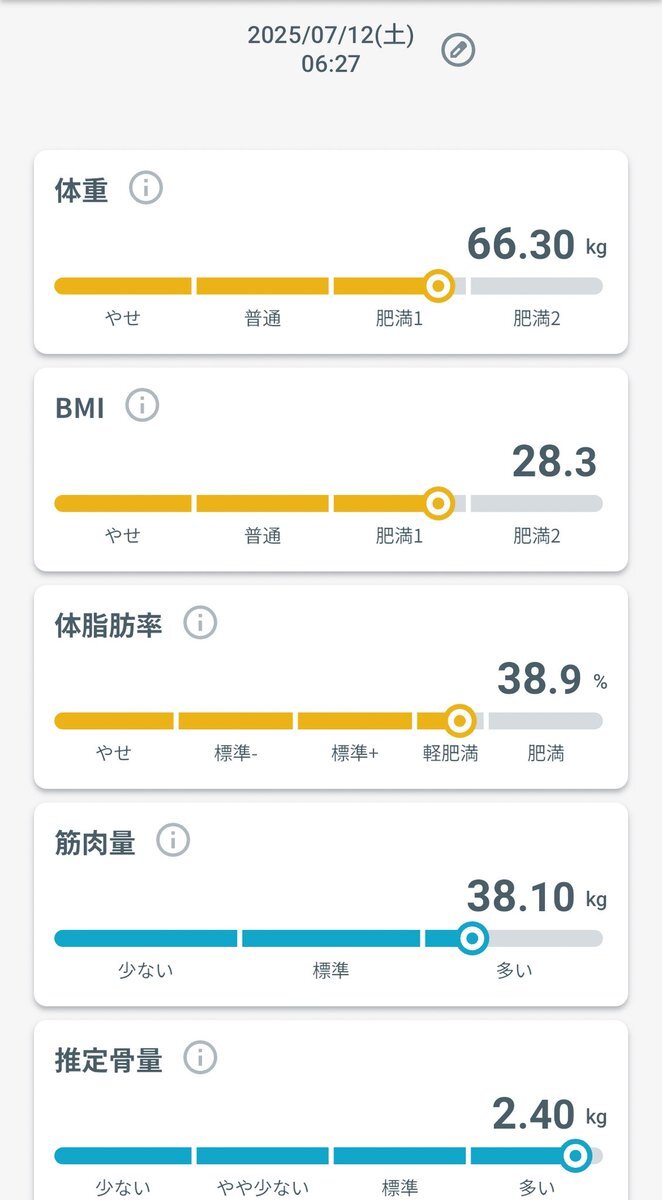Select the 38.10 kg muscle mass value
This screenshot has width=662, height=1200.
(x=537, y=897)
